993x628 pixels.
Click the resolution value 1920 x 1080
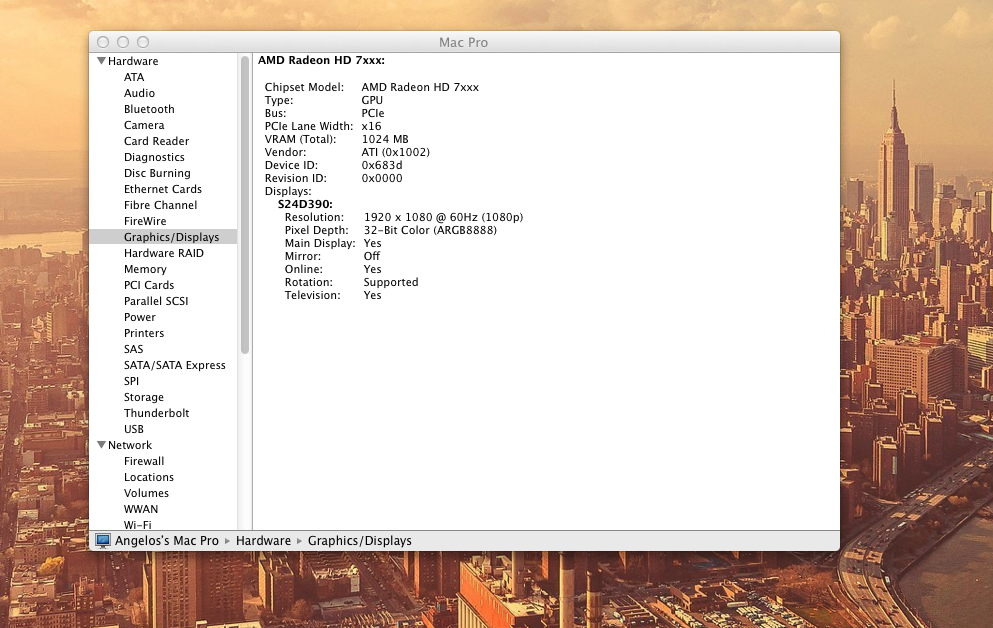[398, 217]
